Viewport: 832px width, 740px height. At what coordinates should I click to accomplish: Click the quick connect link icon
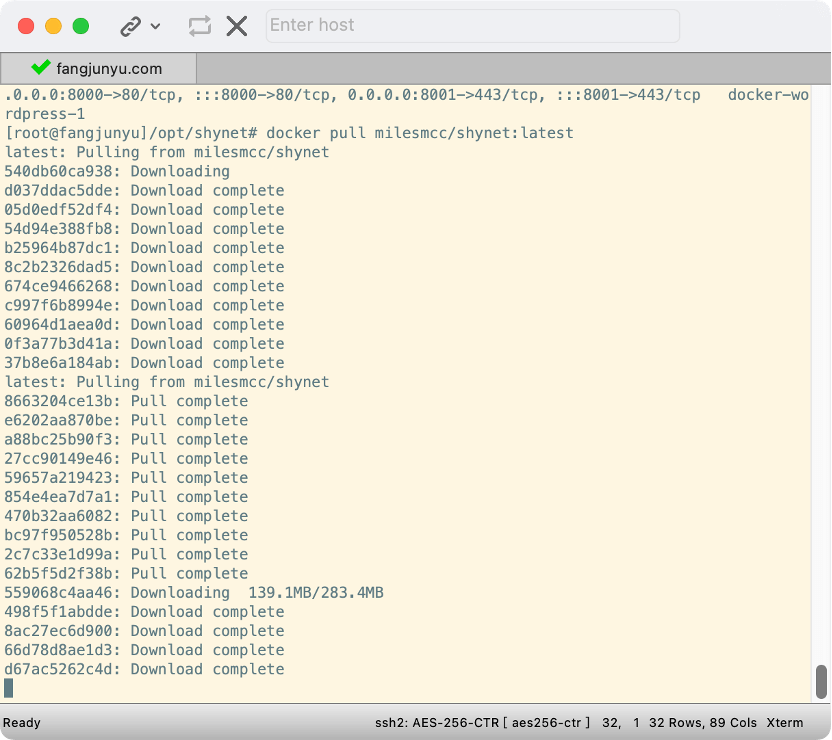[131, 26]
